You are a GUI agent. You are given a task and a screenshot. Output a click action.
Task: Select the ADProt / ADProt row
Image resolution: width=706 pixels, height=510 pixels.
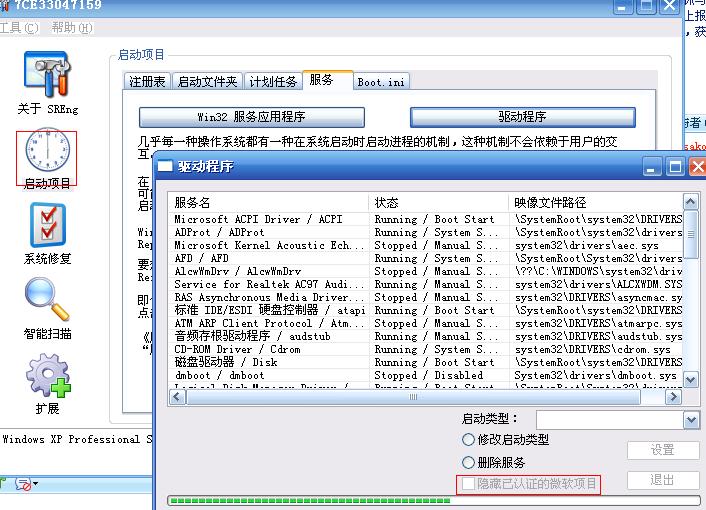tap(425, 232)
